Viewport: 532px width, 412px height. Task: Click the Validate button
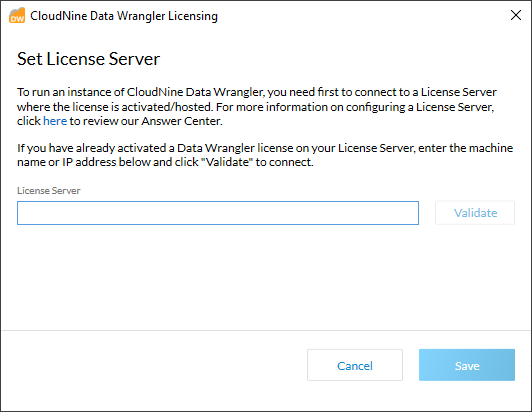point(475,213)
